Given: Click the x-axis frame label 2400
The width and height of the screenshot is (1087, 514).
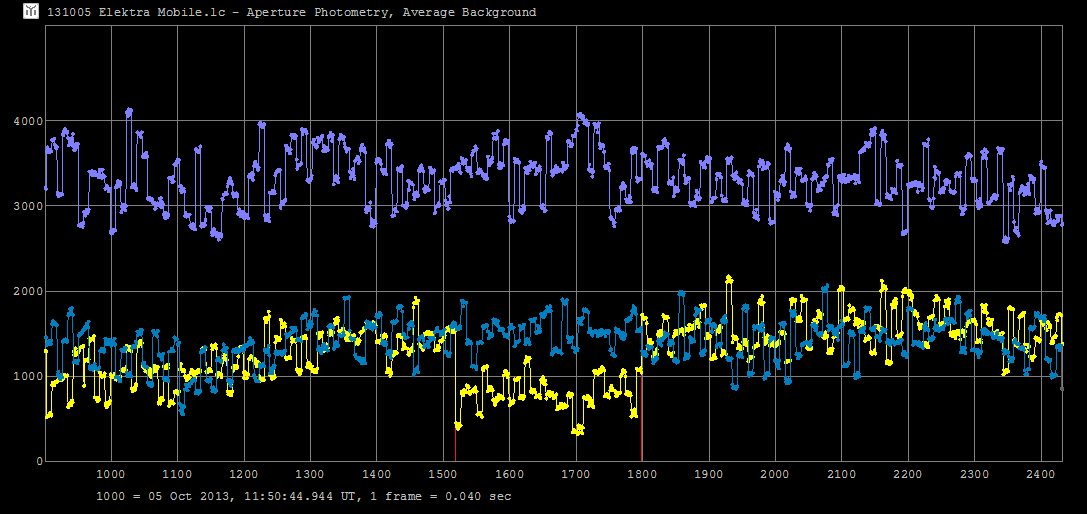Looking at the screenshot, I should [1041, 475].
